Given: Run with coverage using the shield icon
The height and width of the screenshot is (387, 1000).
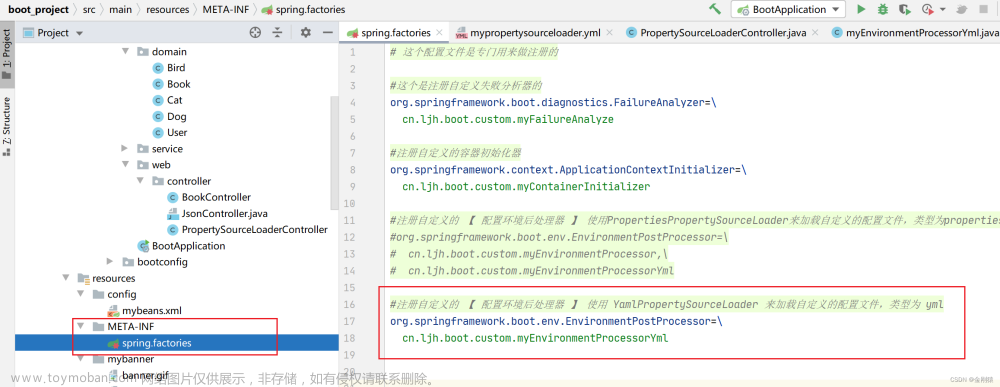Looking at the screenshot, I should click(x=904, y=10).
